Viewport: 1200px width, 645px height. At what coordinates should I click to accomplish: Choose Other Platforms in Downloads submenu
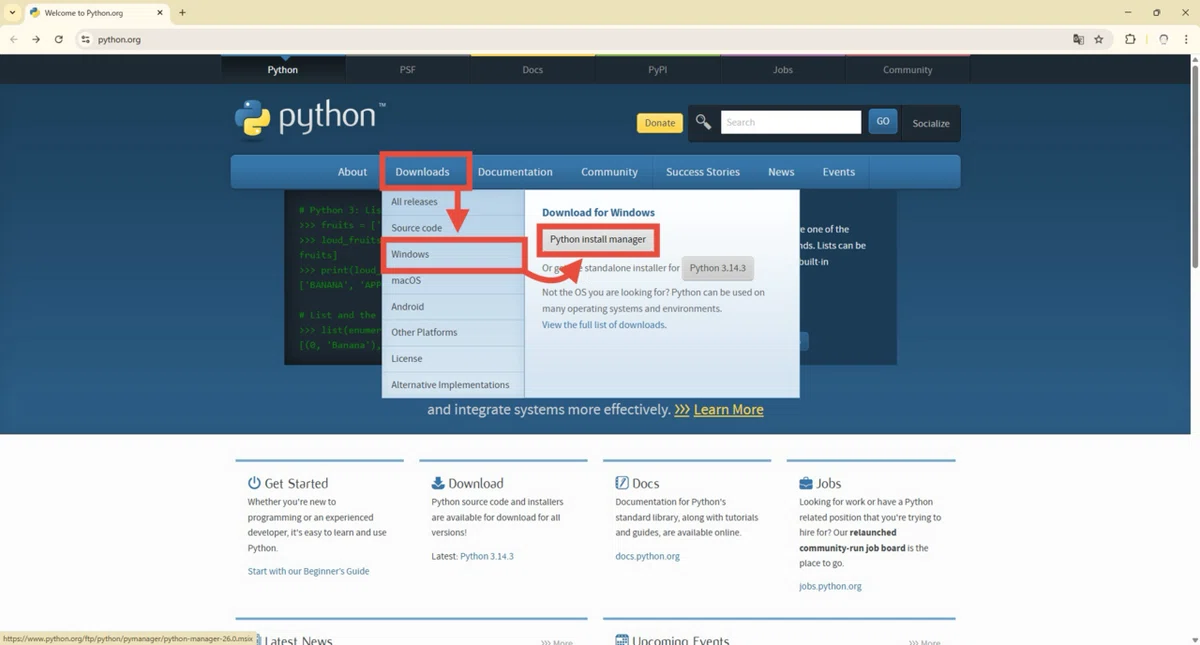[453, 332]
